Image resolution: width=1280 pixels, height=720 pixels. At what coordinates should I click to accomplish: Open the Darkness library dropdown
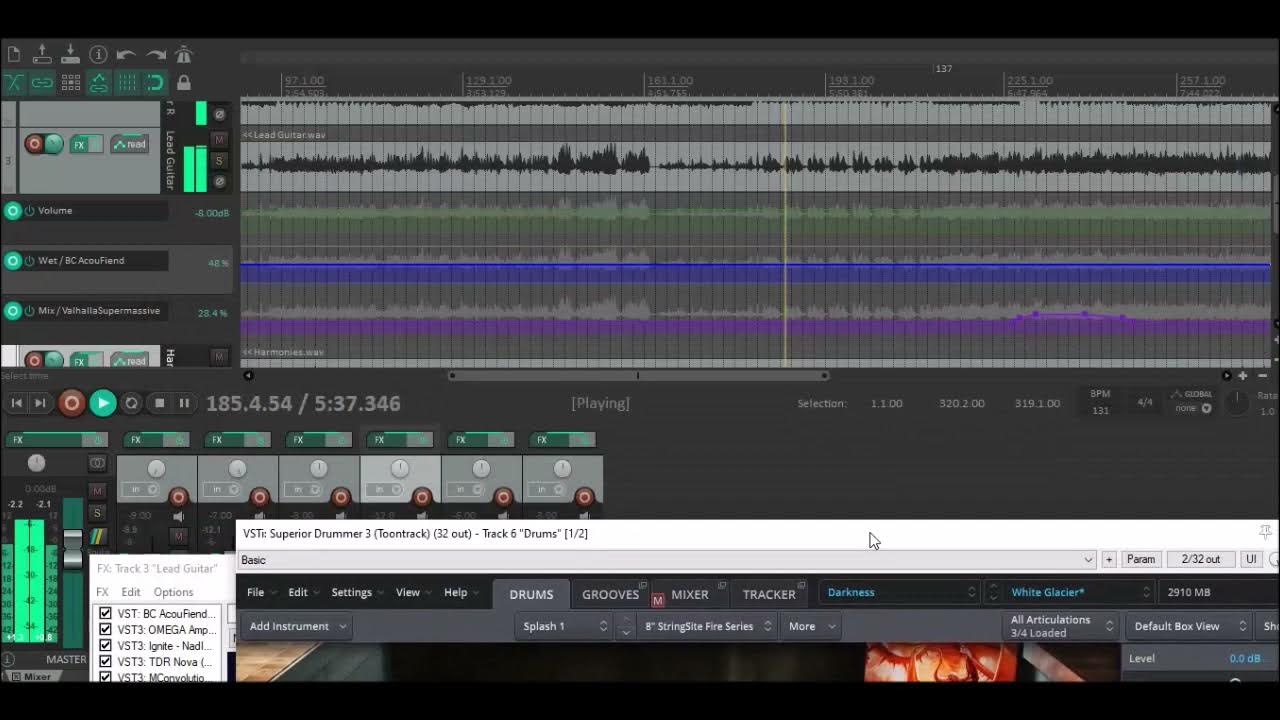pos(900,592)
